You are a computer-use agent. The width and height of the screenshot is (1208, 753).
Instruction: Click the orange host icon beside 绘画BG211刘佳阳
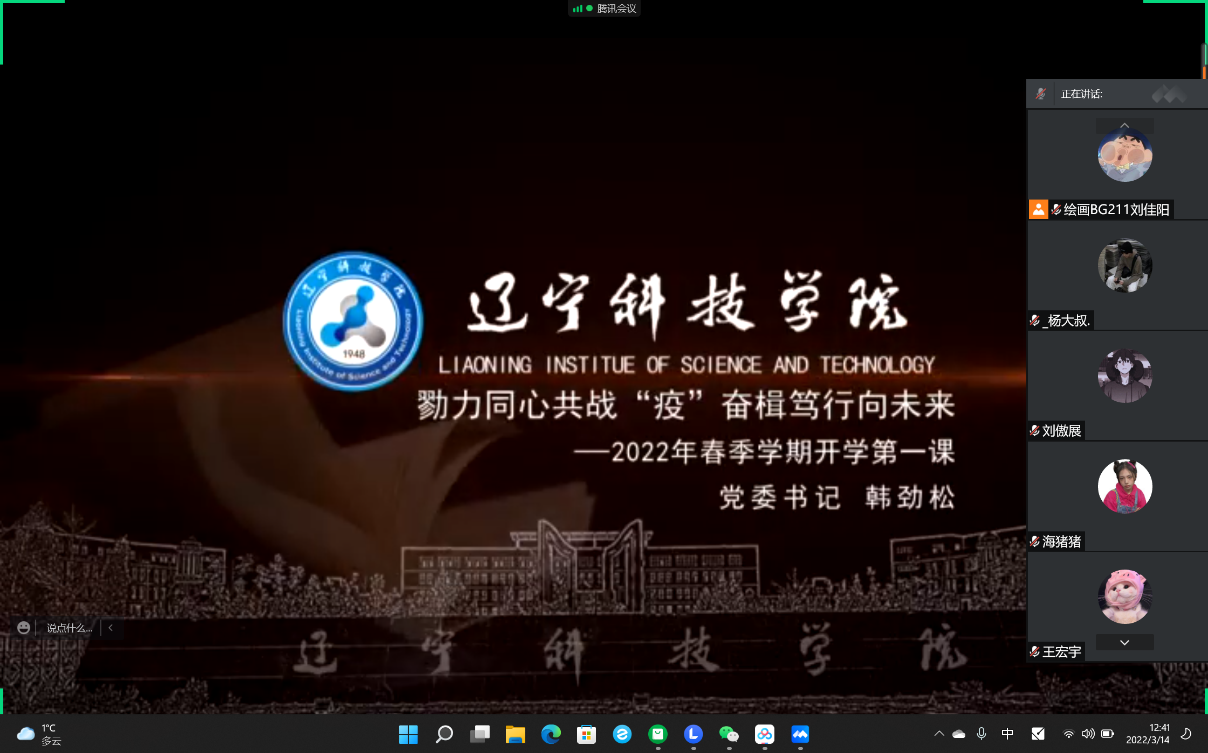pyautogui.click(x=1038, y=209)
